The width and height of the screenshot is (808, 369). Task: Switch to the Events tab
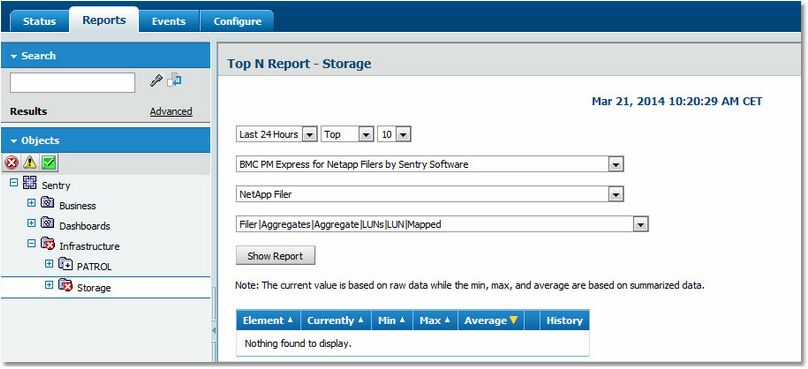(169, 22)
